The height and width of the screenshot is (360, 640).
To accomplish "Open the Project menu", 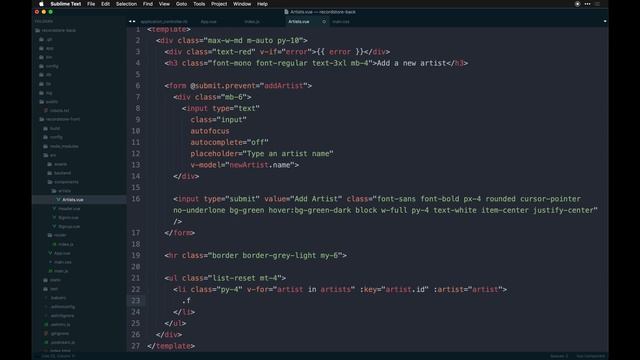I will (219, 4).
